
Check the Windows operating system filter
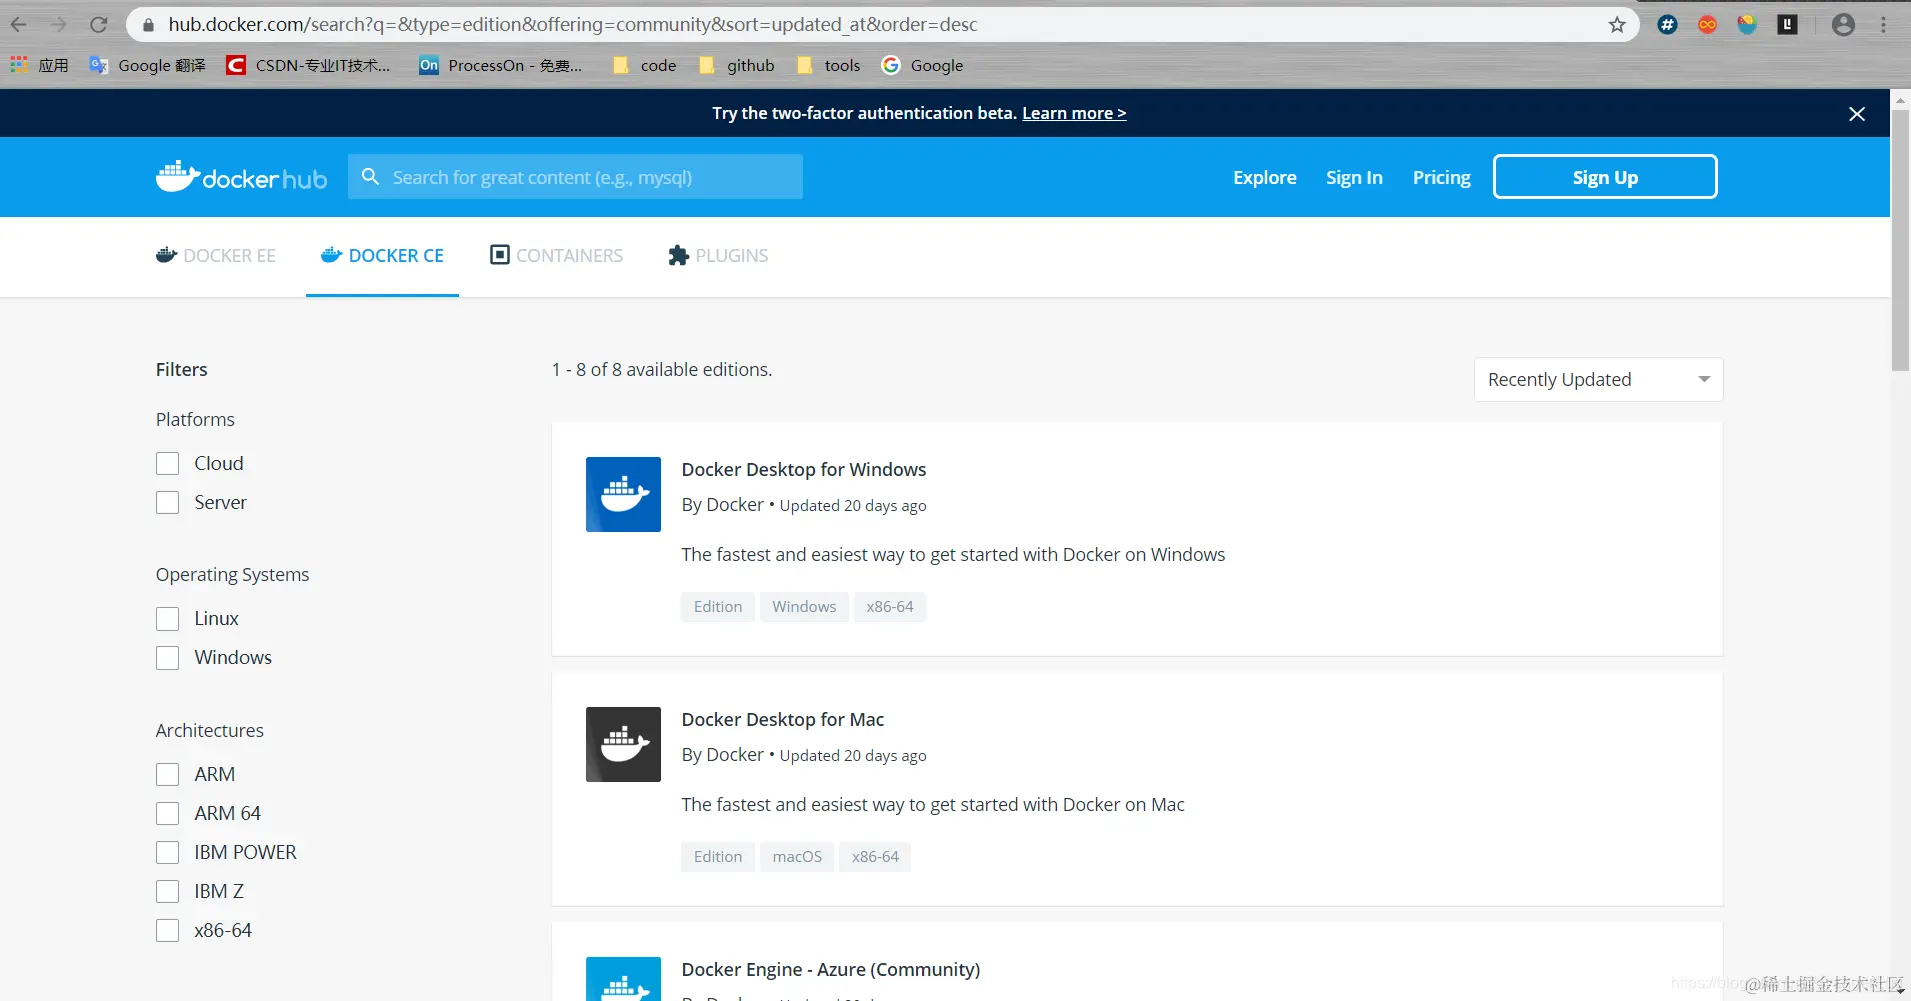(167, 658)
